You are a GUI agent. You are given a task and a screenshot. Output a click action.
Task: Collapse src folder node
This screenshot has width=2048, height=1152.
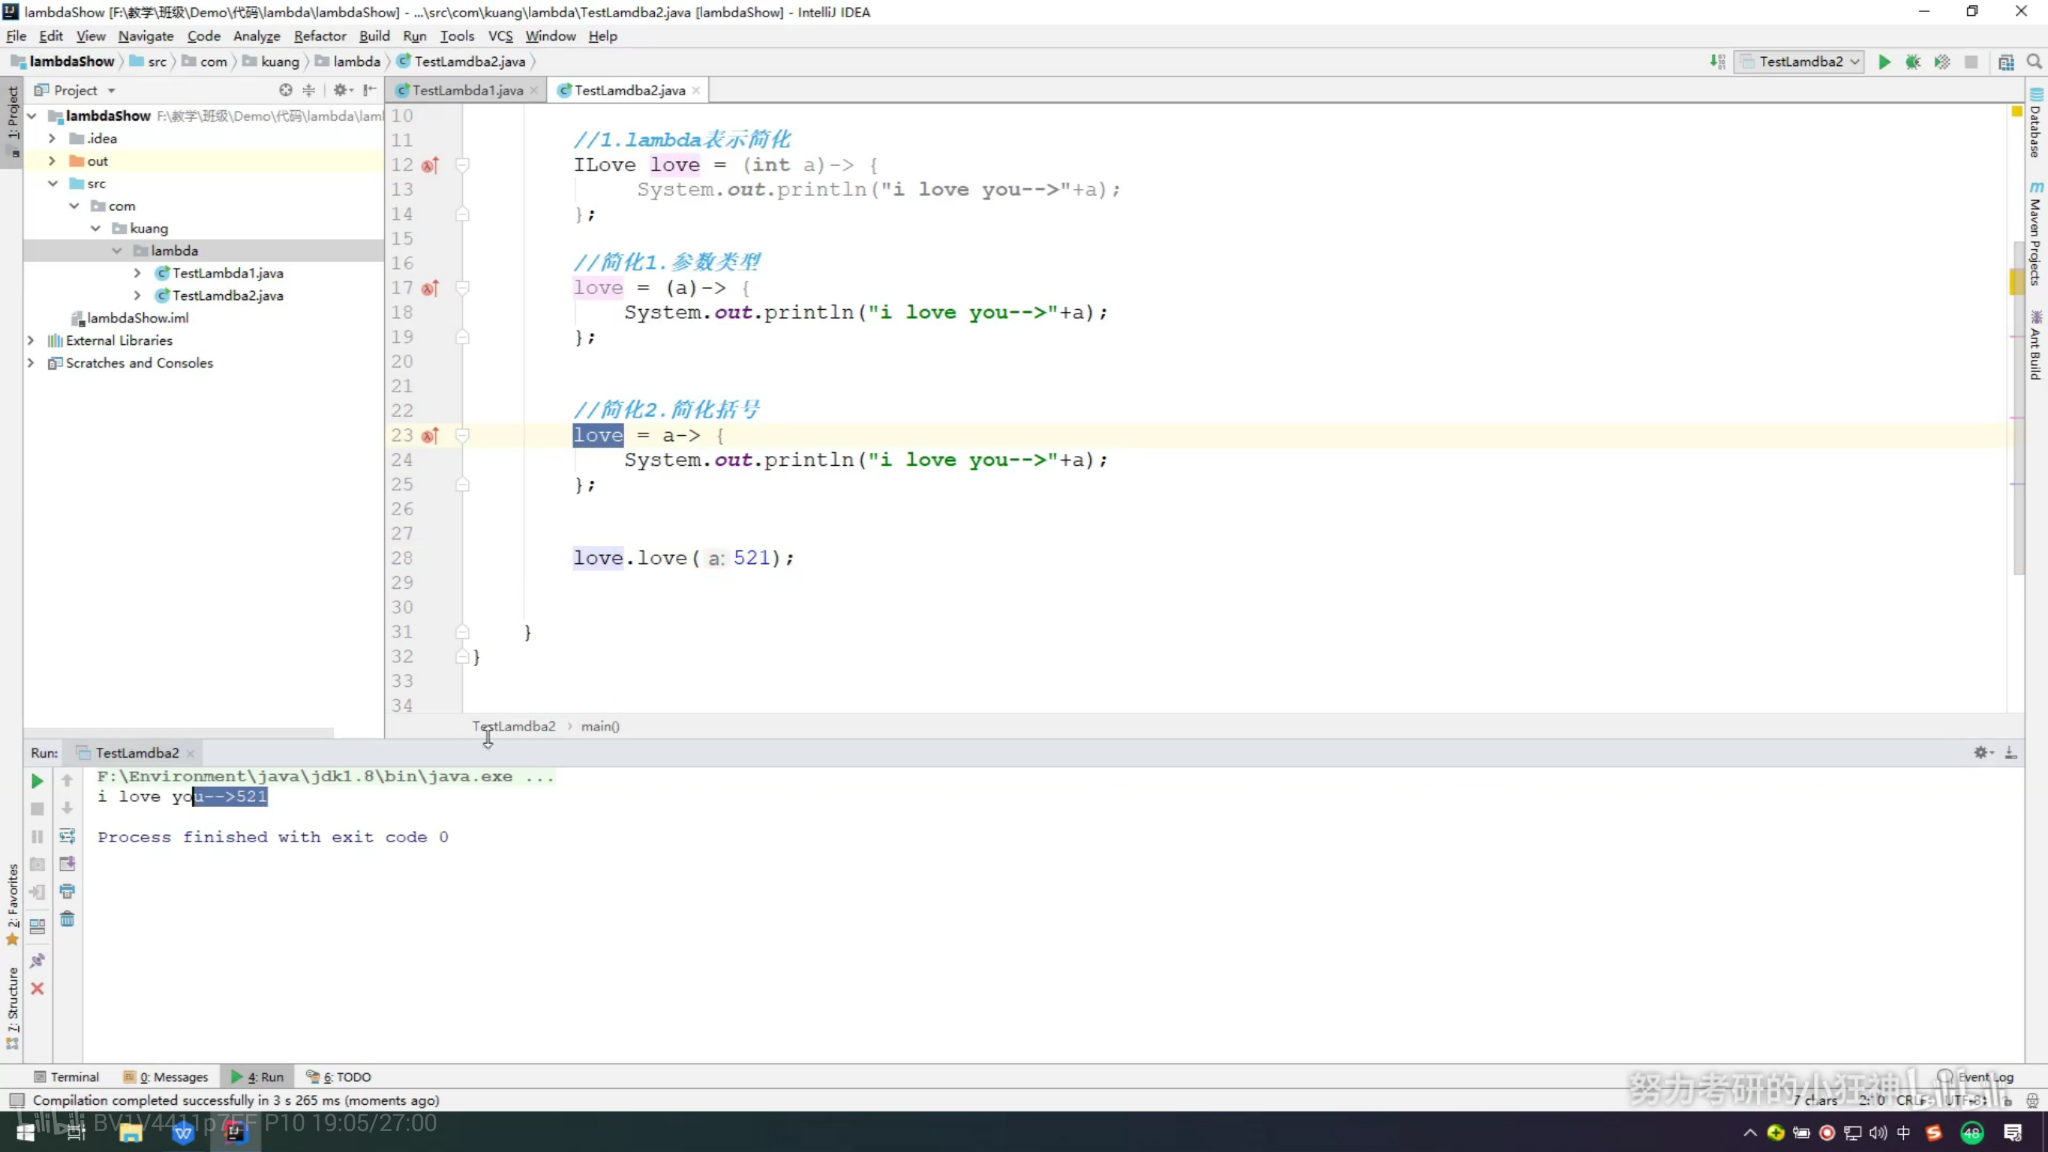click(52, 184)
